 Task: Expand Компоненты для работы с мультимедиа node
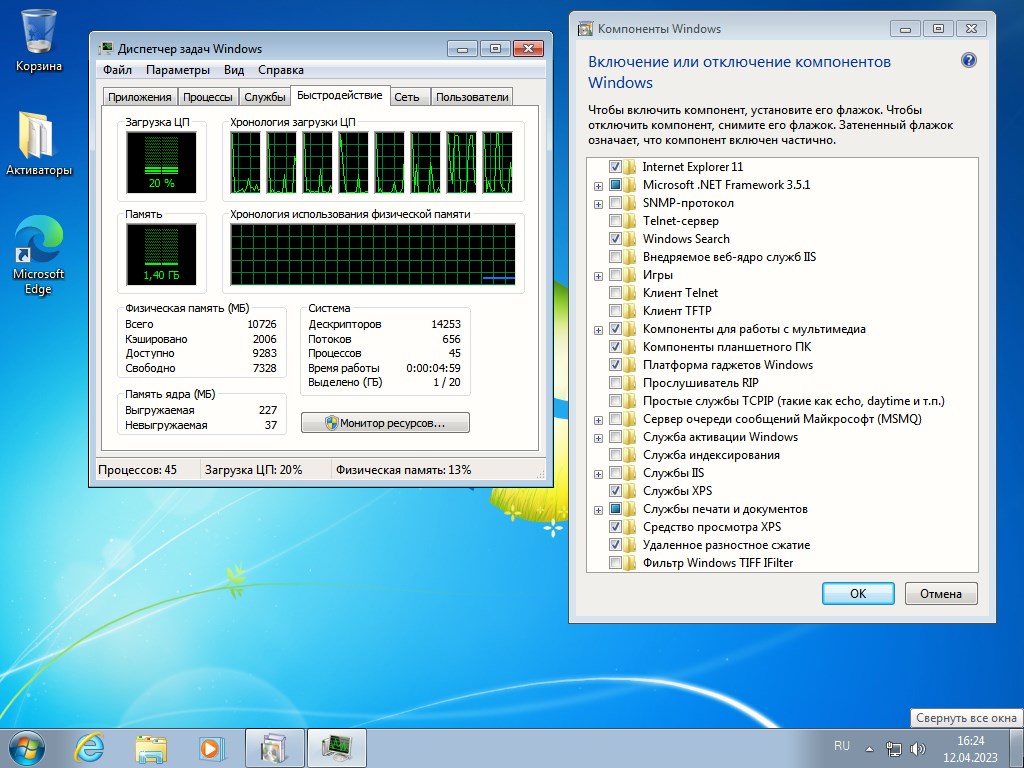[x=598, y=330]
